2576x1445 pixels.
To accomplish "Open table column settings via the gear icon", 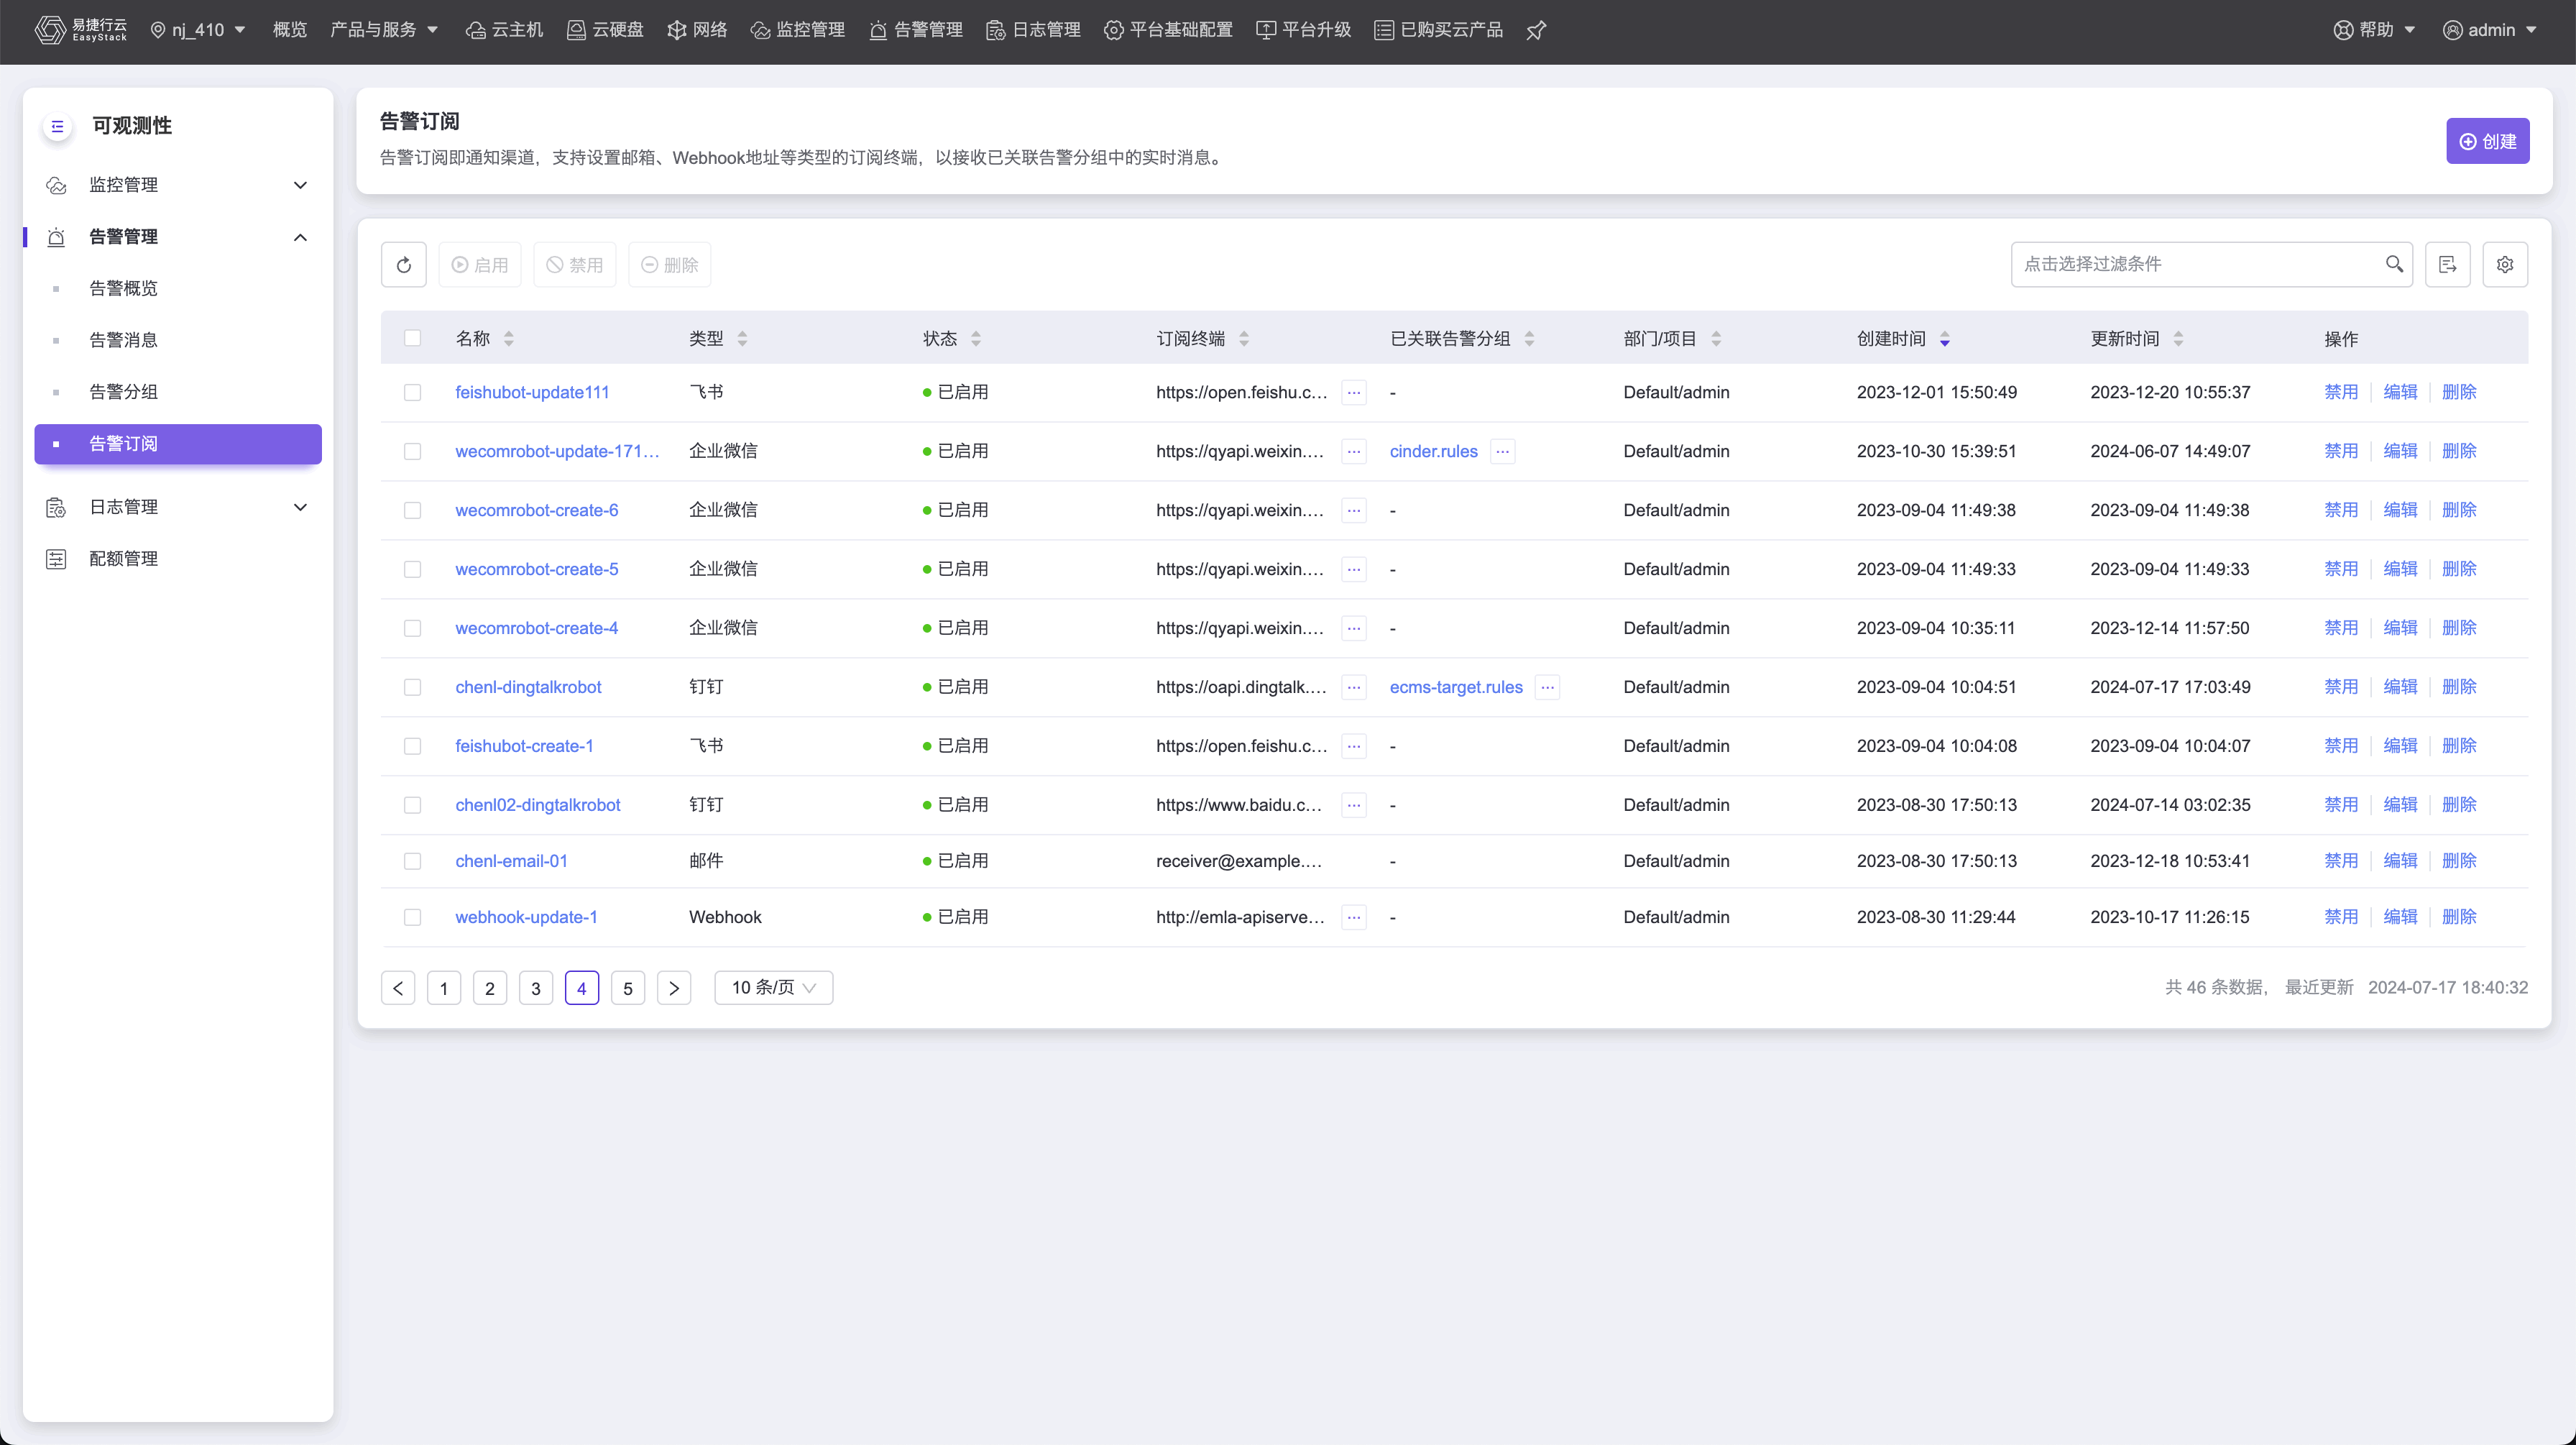I will (x=2504, y=265).
